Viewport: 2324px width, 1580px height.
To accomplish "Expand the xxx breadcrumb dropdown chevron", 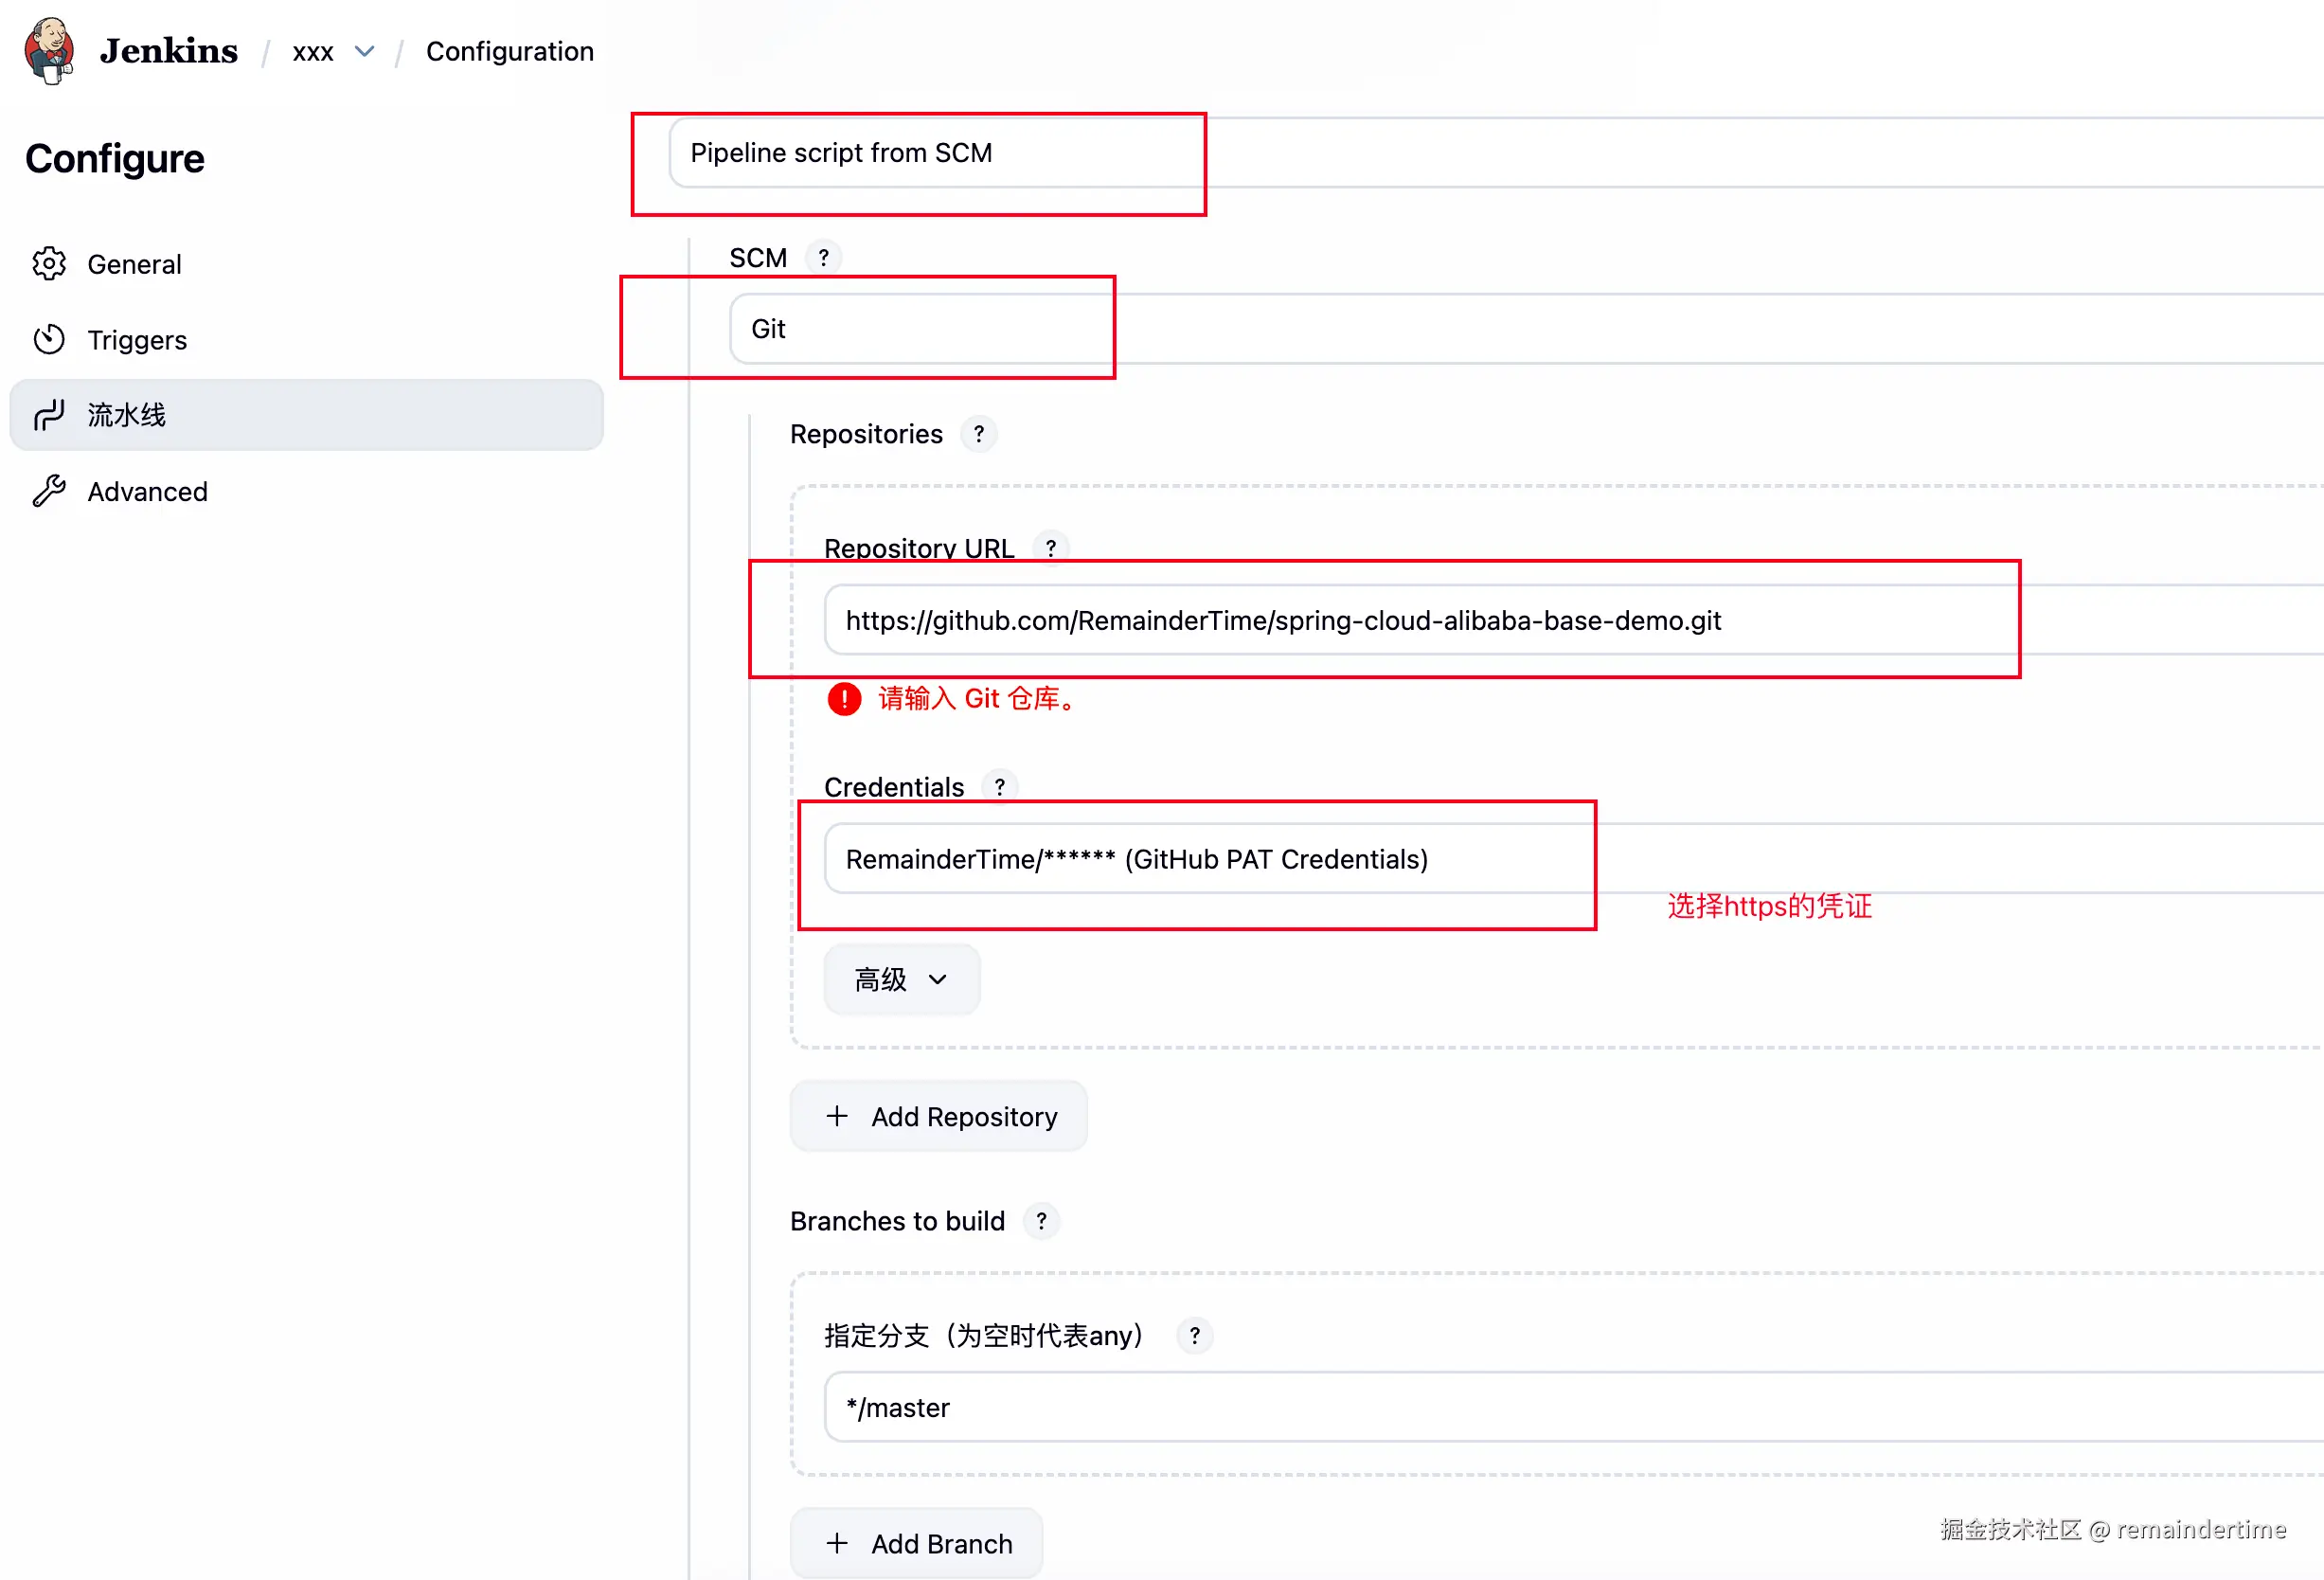I will click(x=365, y=51).
